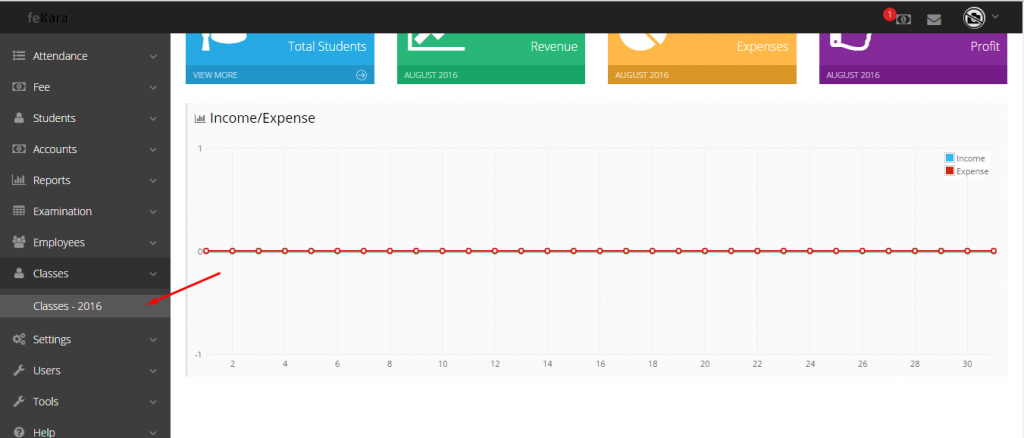Expand the Students menu chevron
Screen dimensions: 1024x438
[x=153, y=119]
